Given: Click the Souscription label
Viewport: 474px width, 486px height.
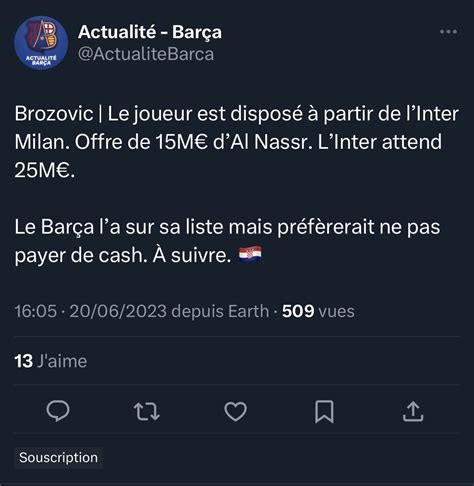Looking at the screenshot, I should [x=58, y=458].
